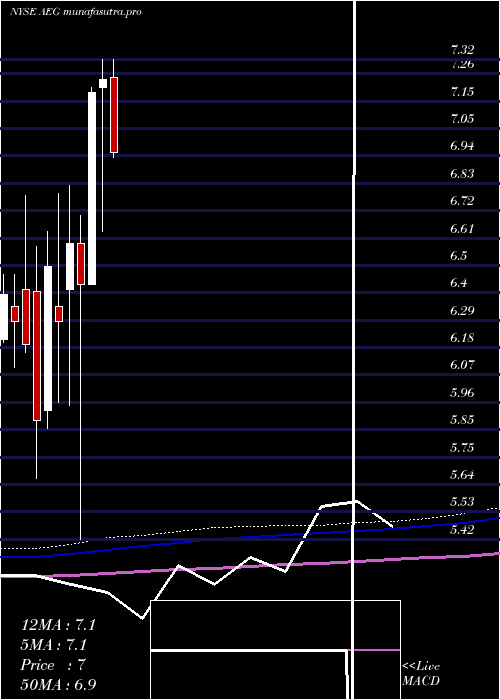The width and height of the screenshot is (500, 700).
Task: Click the 6.61 price axis label
Action: (x=462, y=229)
